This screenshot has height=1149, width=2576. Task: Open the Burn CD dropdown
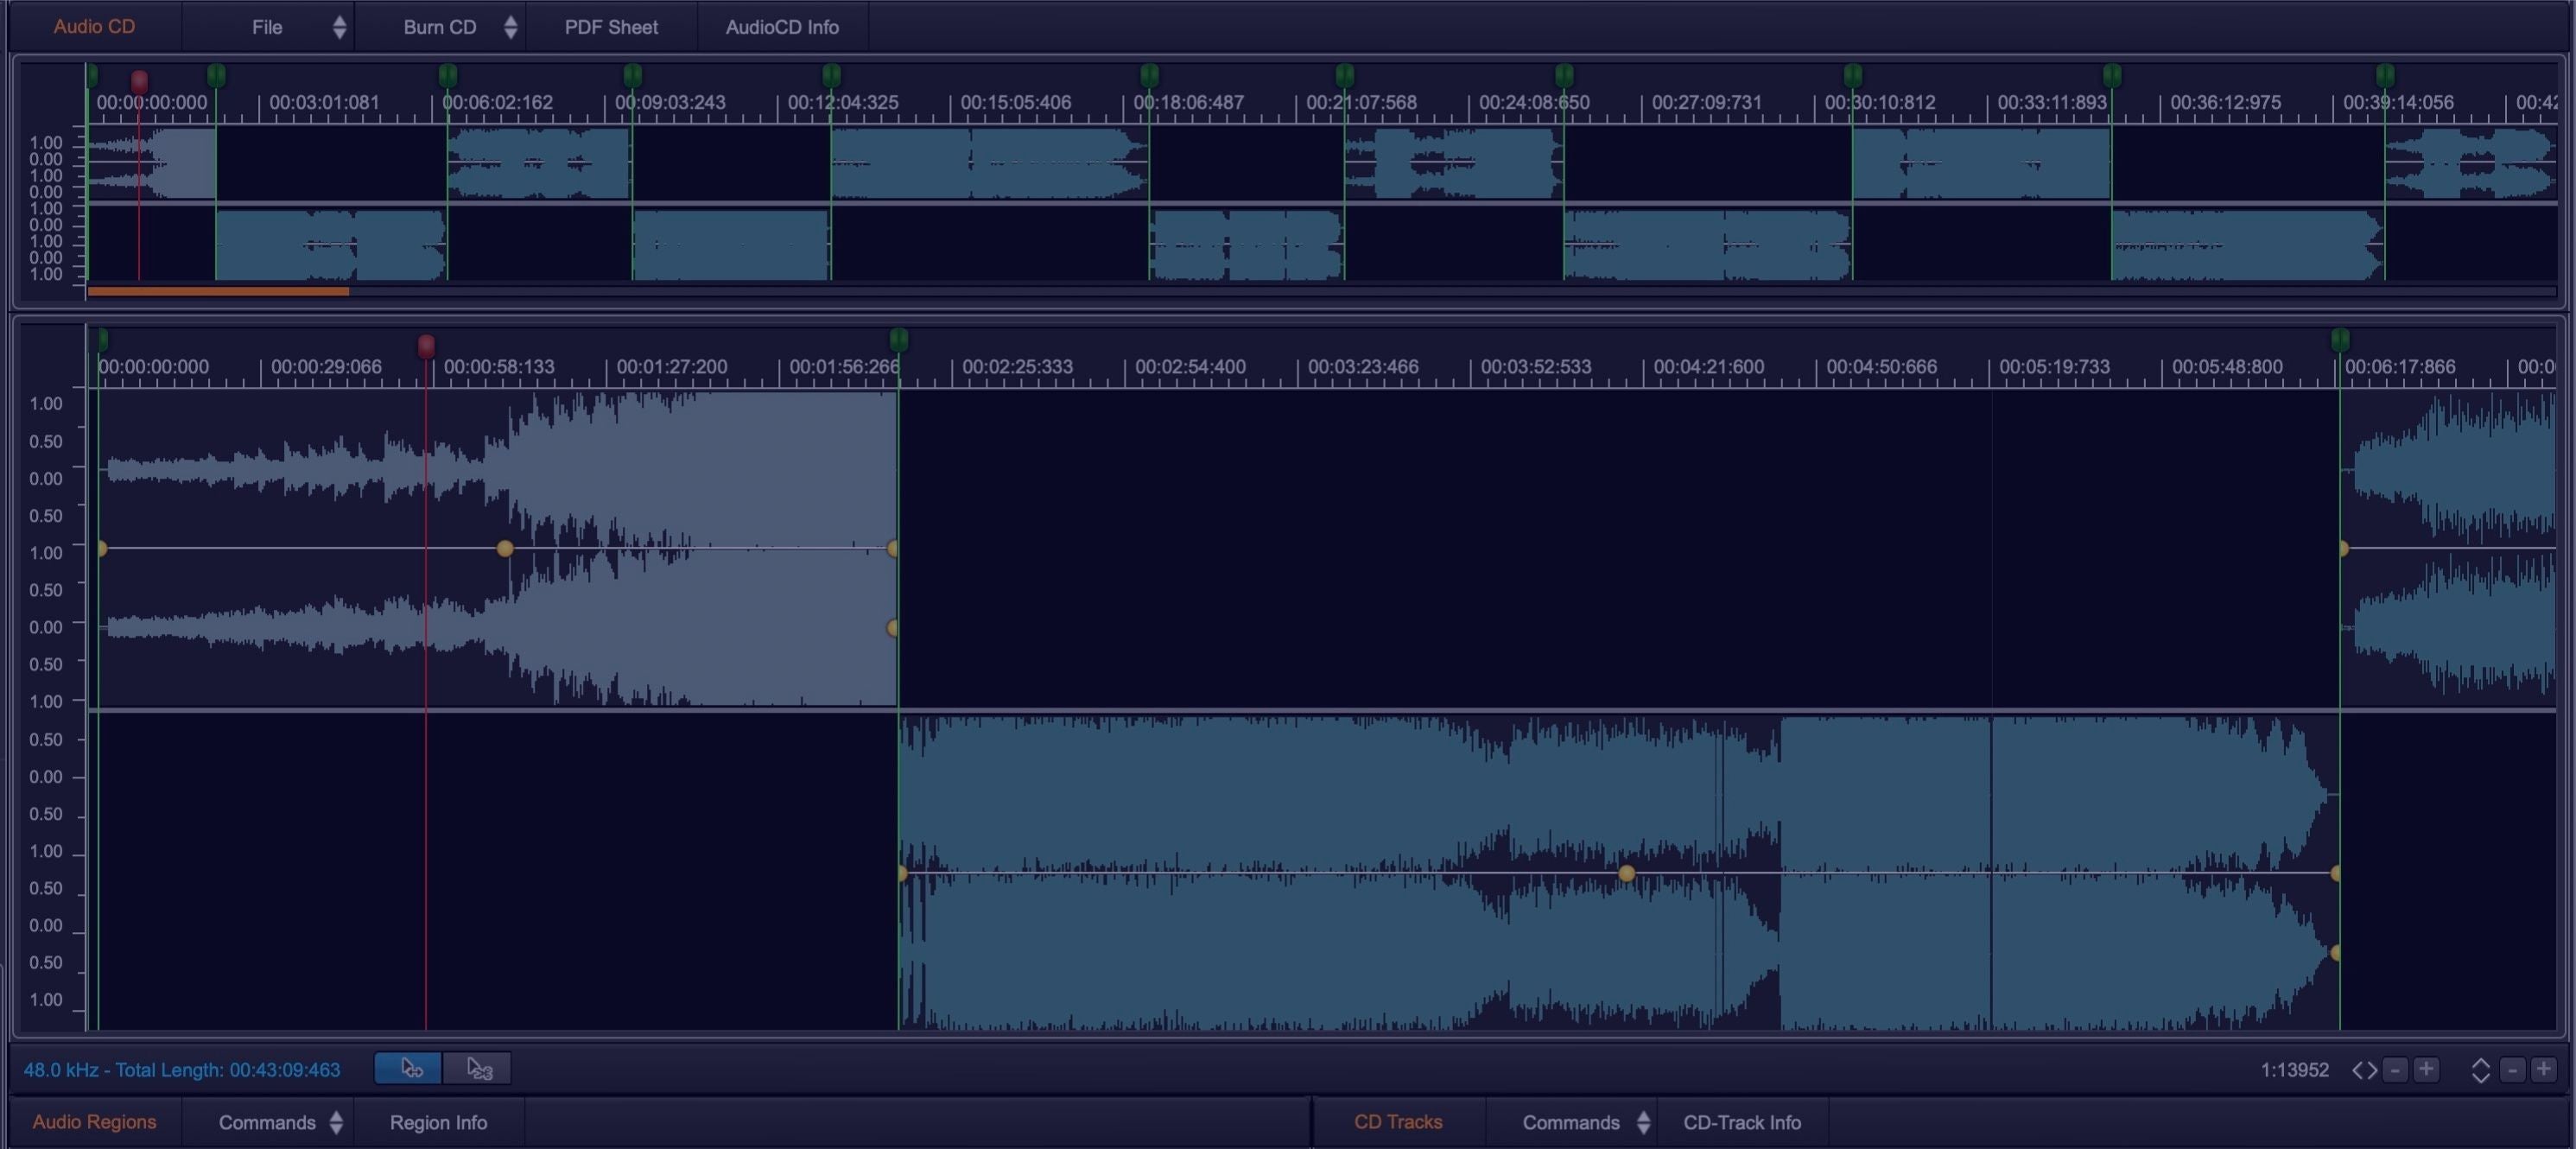tap(441, 27)
